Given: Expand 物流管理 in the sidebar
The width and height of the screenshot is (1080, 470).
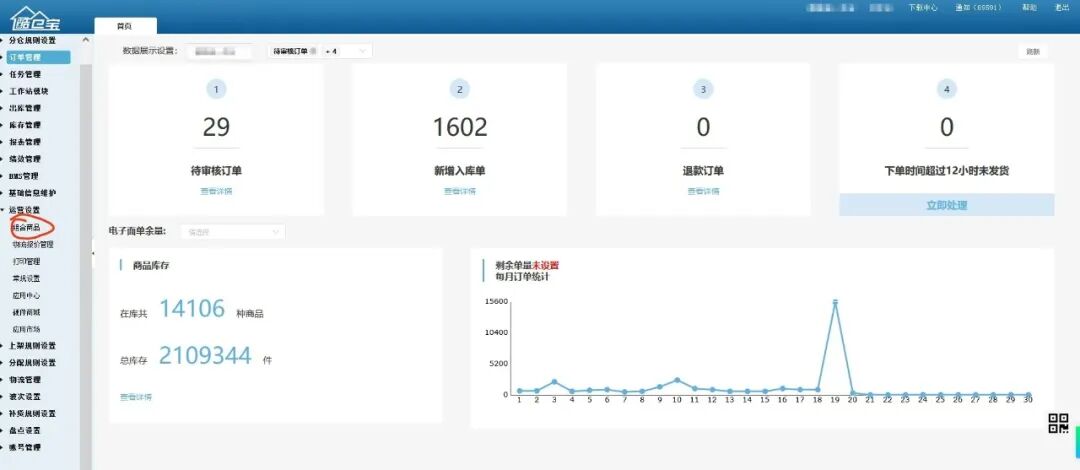Looking at the screenshot, I should pos(25,380).
